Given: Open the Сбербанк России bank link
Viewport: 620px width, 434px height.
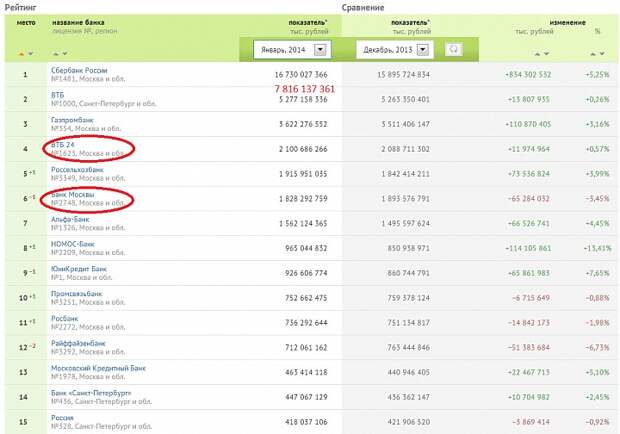Looking at the screenshot, I should click(79, 70).
